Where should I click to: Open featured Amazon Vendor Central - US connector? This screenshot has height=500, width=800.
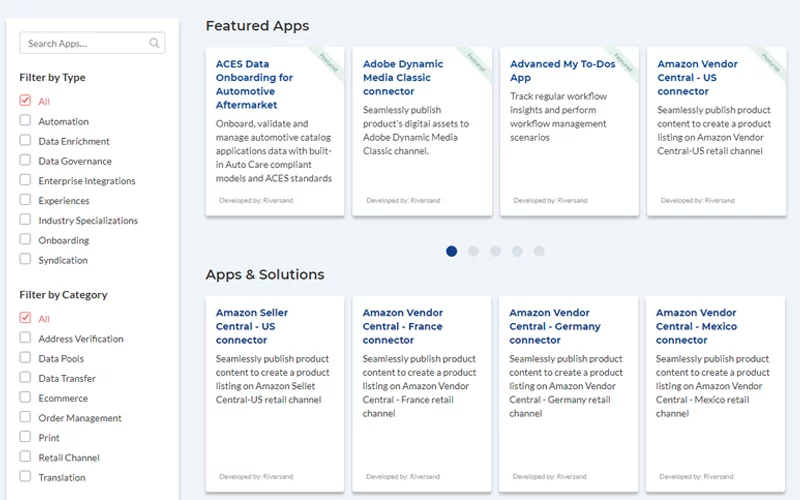coord(697,78)
